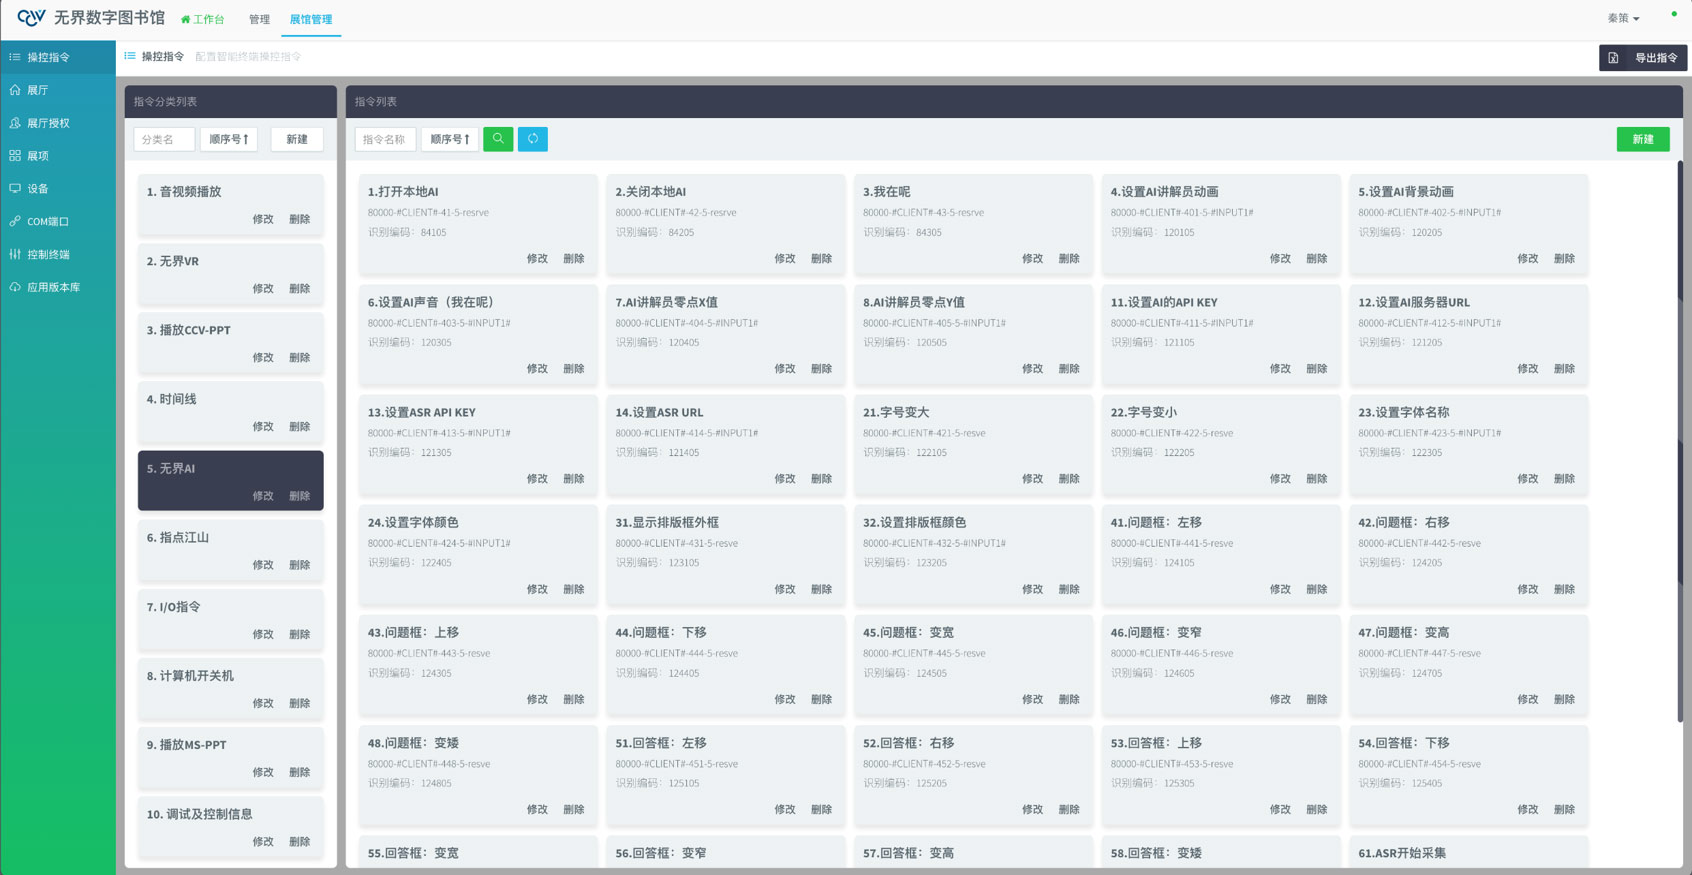Click 新建 button in category list

pos(297,139)
